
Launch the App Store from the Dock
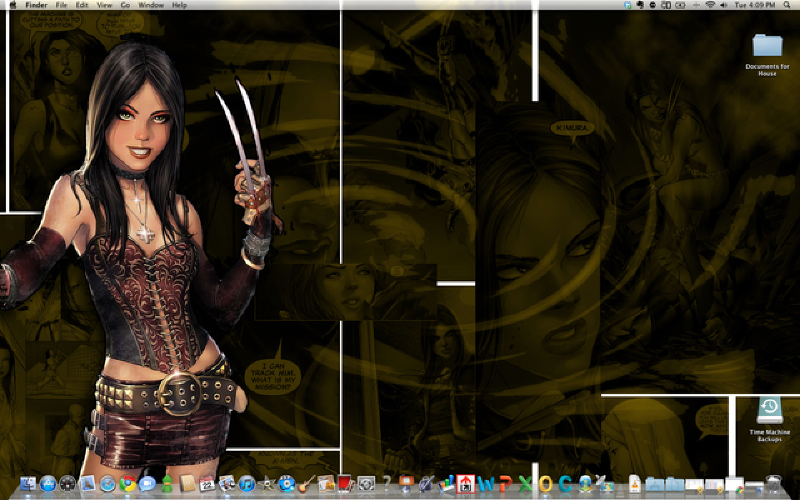point(48,483)
